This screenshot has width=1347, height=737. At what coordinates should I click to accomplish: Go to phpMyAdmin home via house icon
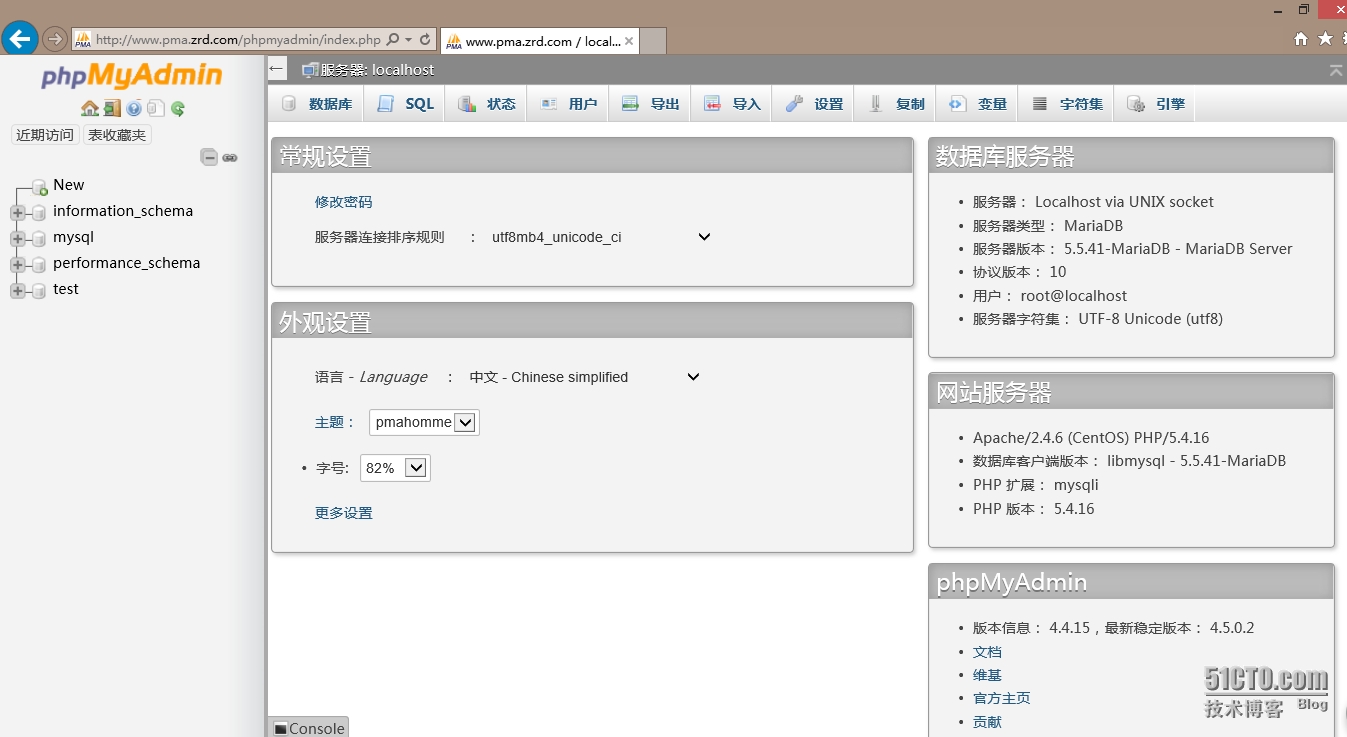point(90,108)
